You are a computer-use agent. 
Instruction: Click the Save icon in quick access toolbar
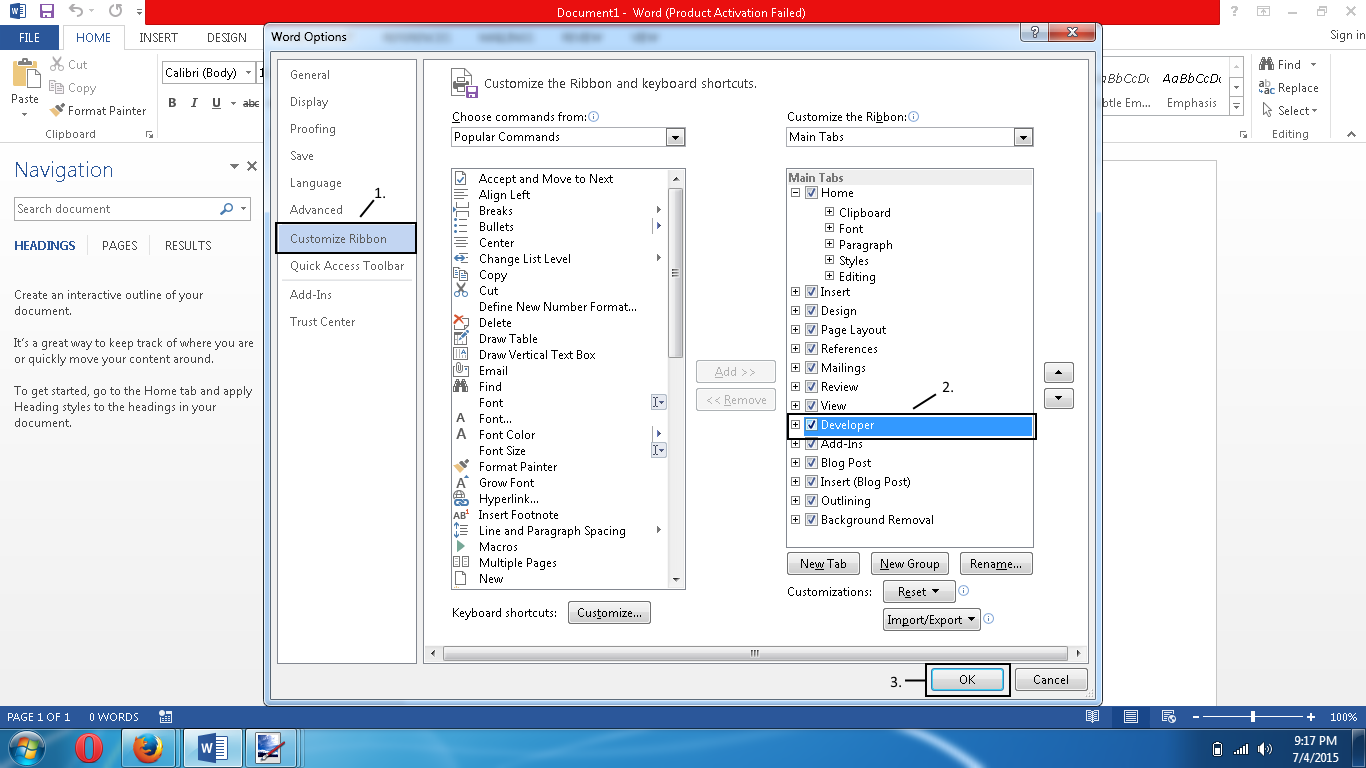point(46,12)
